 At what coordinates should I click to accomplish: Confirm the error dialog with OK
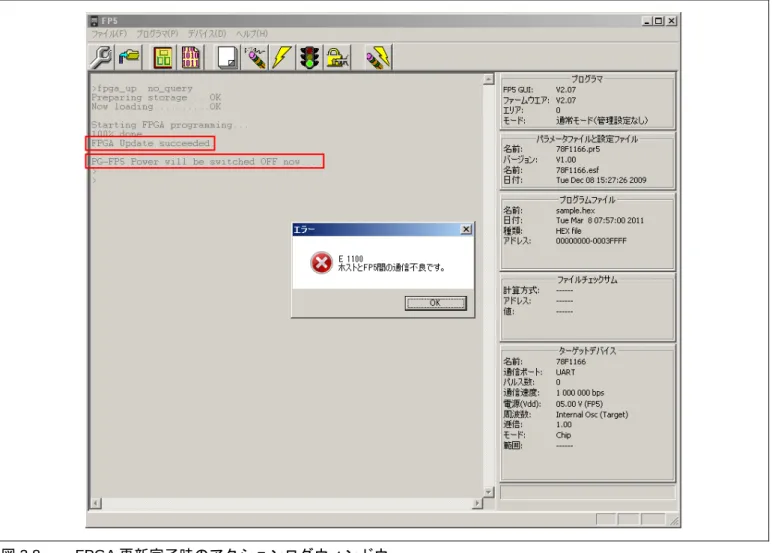(435, 303)
